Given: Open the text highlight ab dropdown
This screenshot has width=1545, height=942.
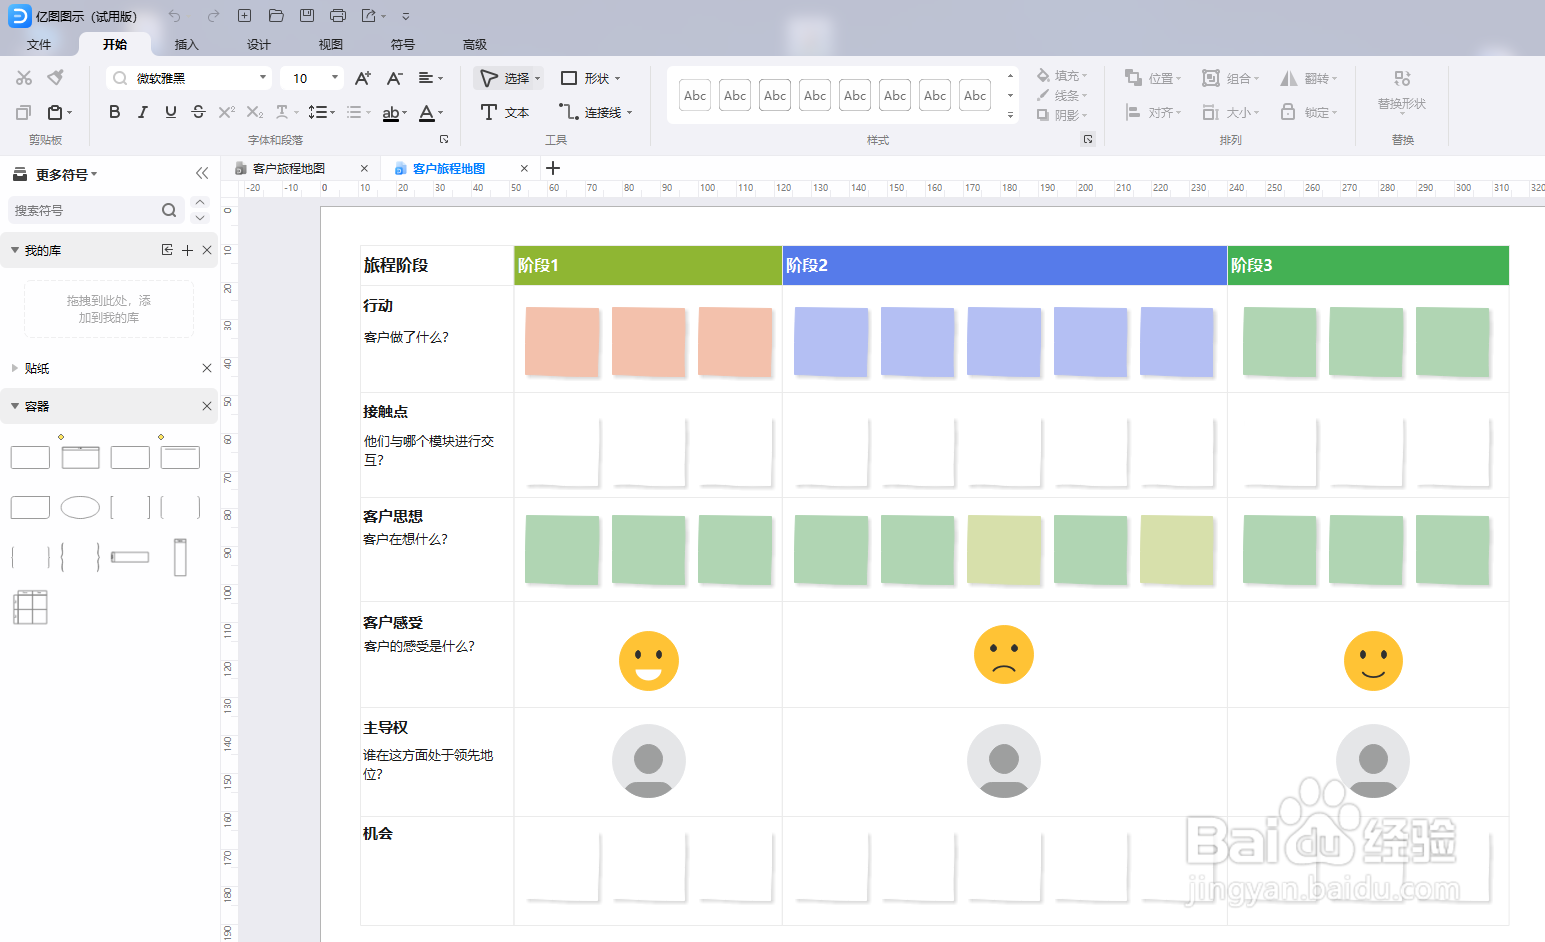Looking at the screenshot, I should [x=394, y=113].
